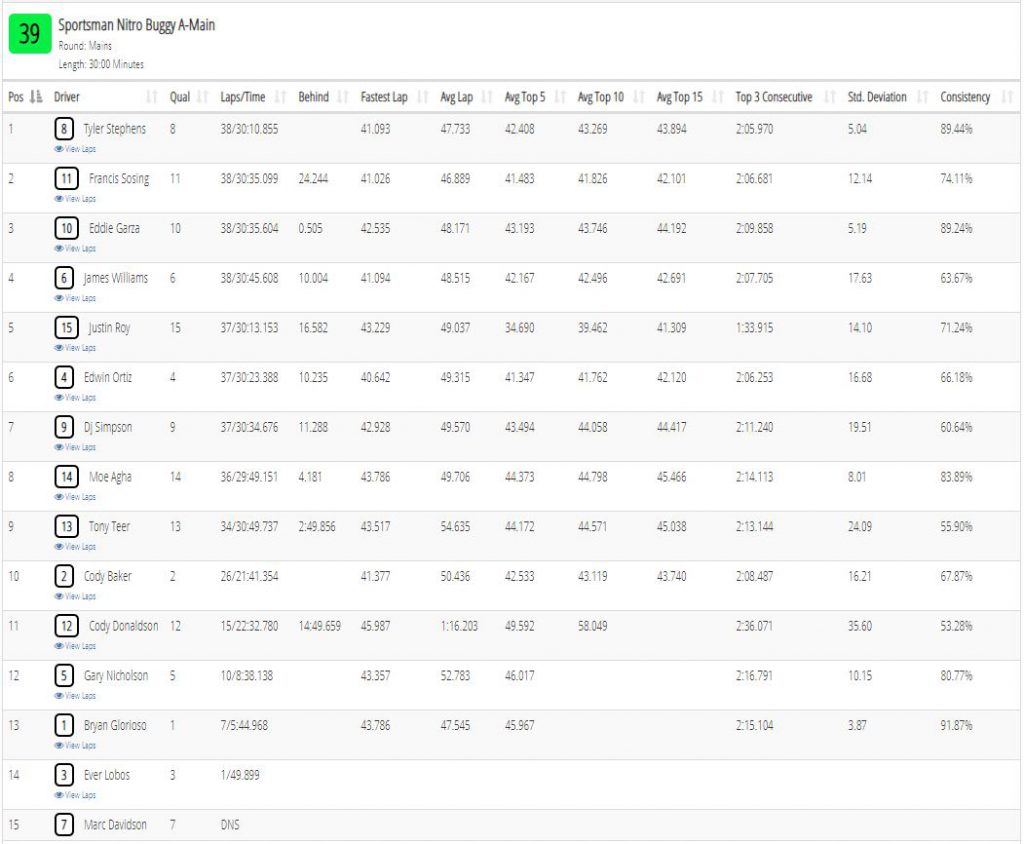This screenshot has height=844, width=1024.
Task: Open View Laps for Justin Roy
Action: (x=75, y=348)
